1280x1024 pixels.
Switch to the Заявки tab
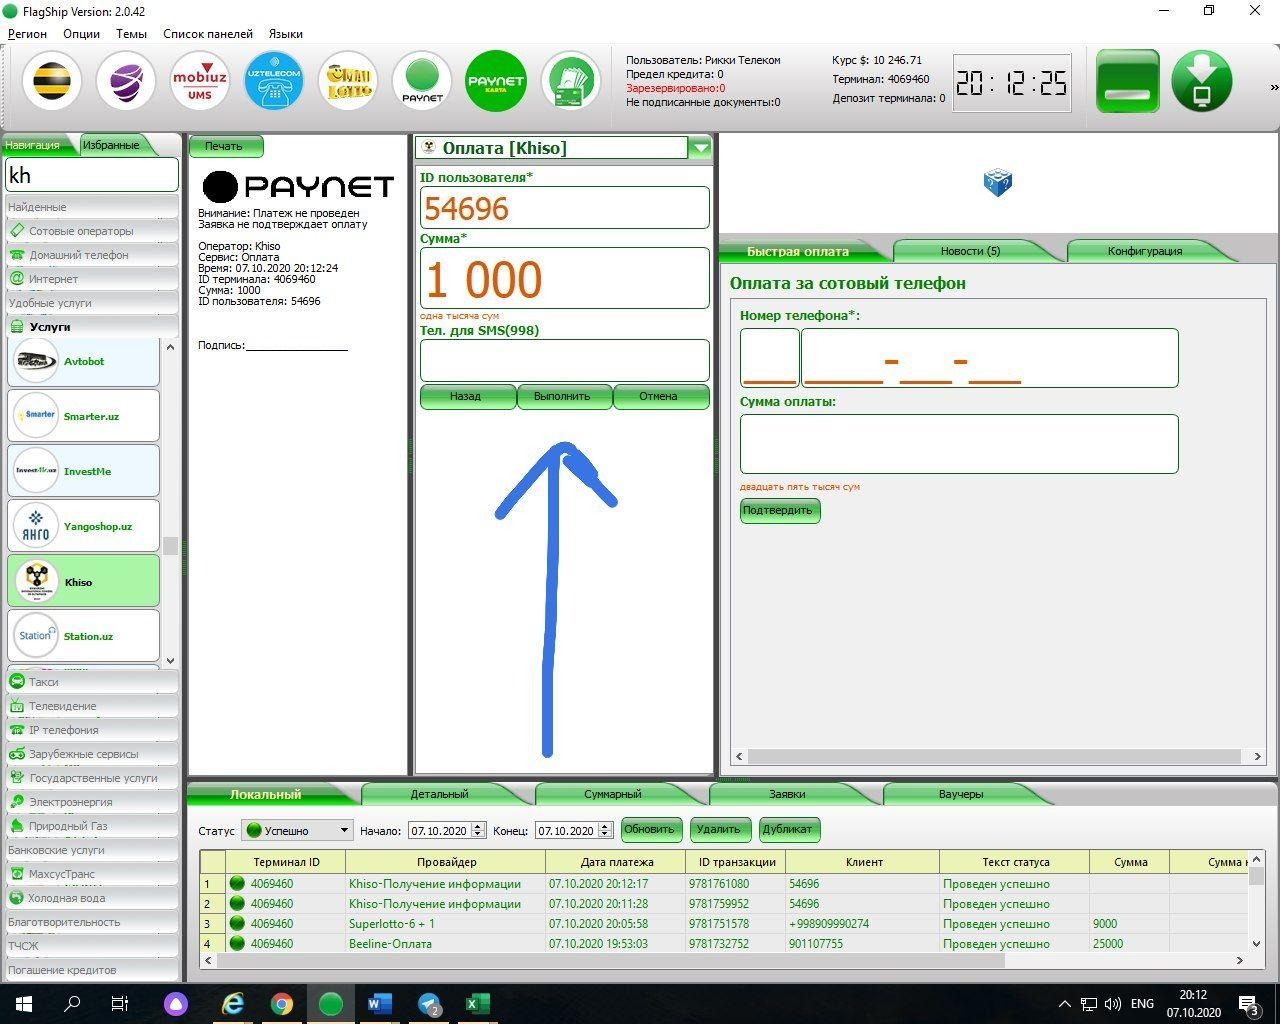tap(787, 794)
